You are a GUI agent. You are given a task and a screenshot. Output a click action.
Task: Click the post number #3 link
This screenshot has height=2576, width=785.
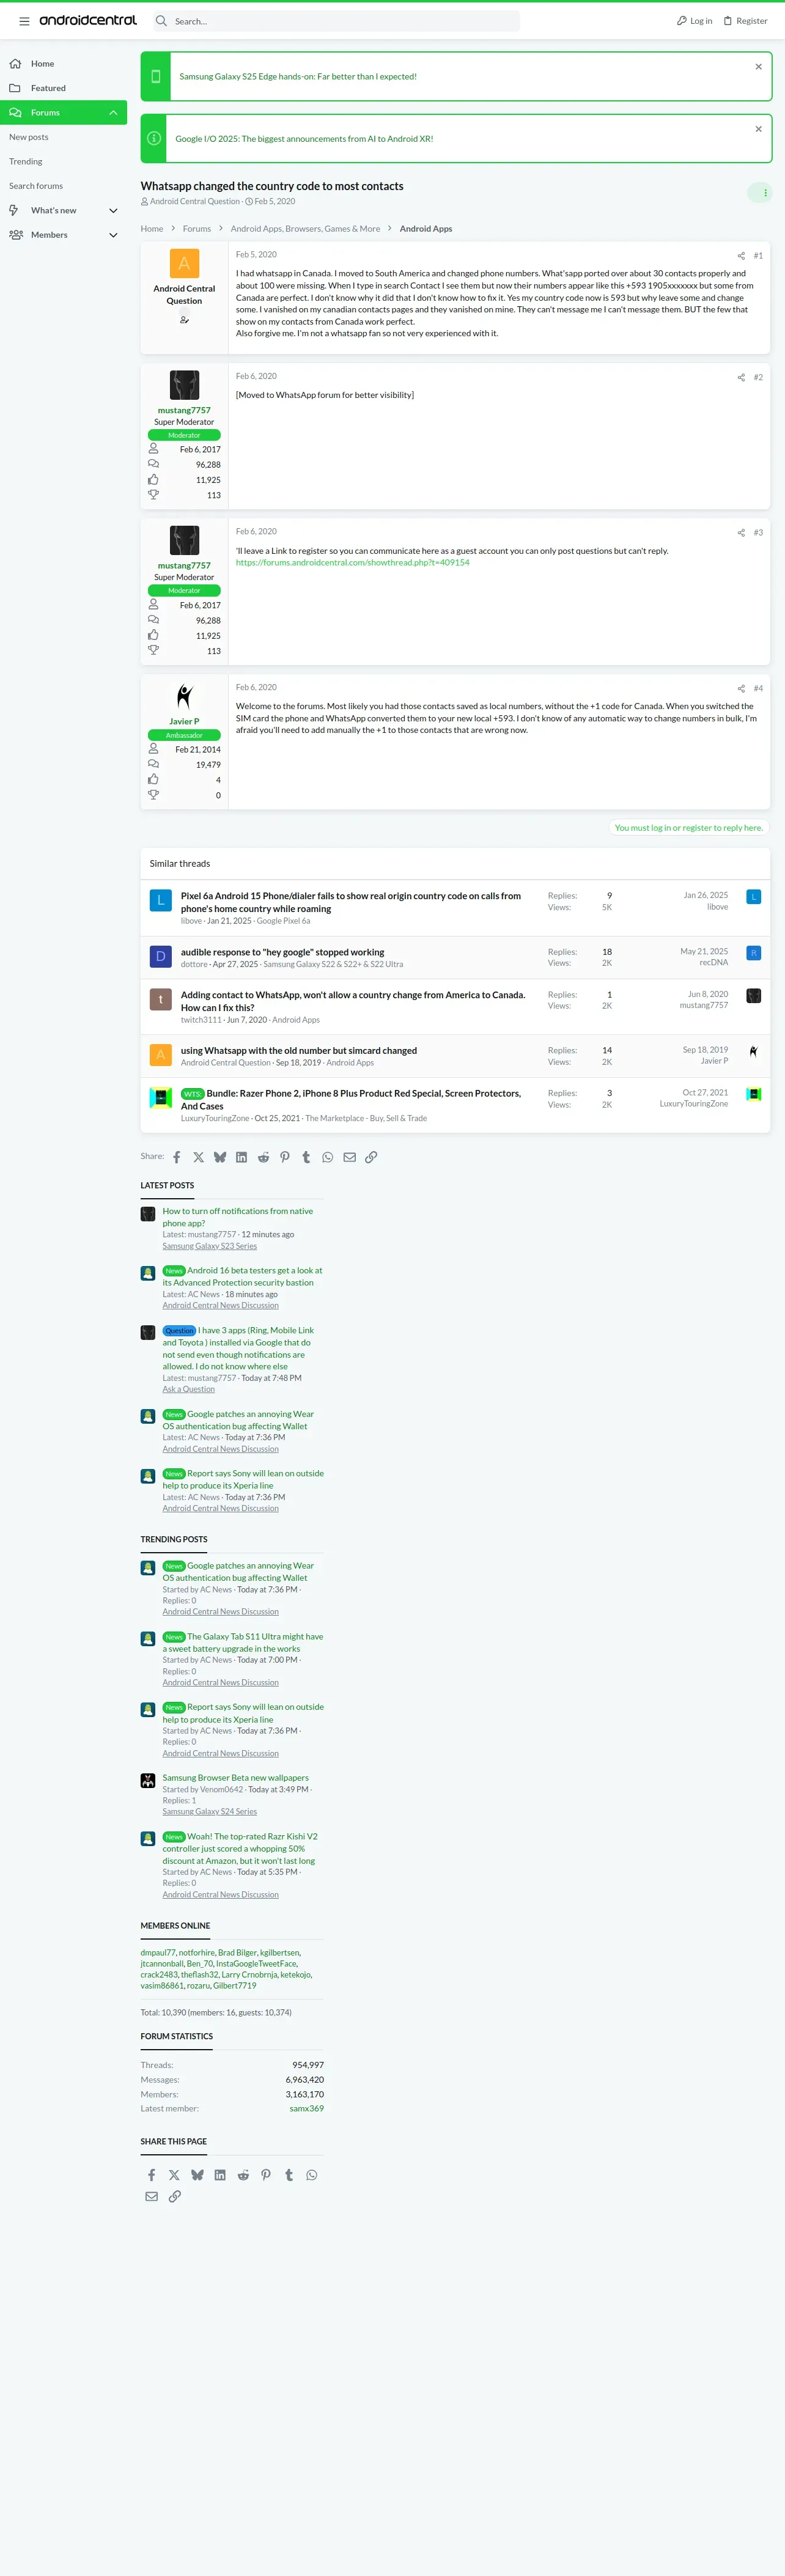point(758,533)
